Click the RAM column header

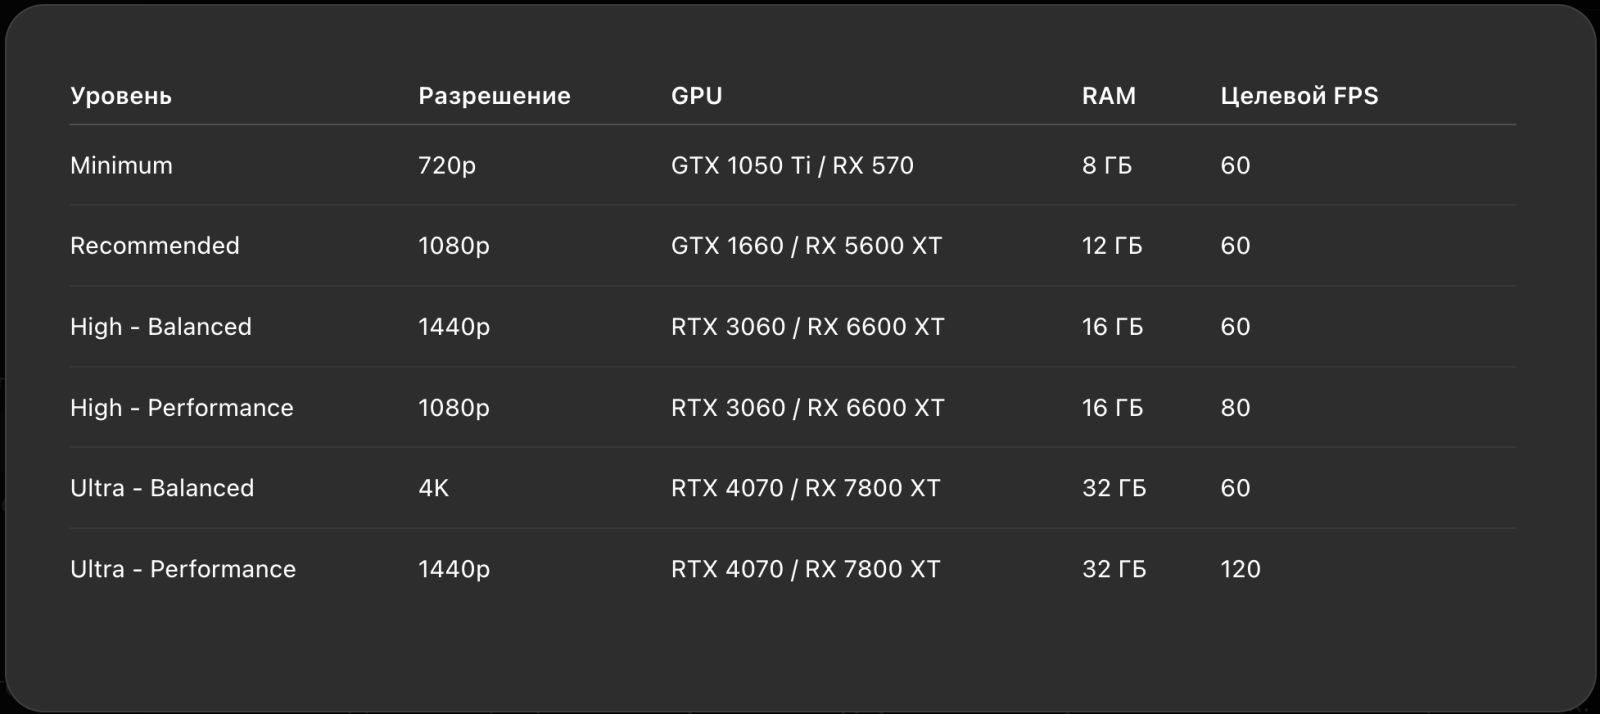tap(1109, 96)
